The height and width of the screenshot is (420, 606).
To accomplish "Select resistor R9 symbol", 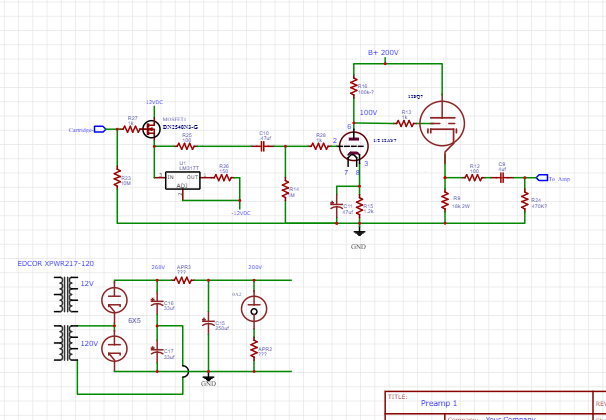I will click(x=445, y=200).
